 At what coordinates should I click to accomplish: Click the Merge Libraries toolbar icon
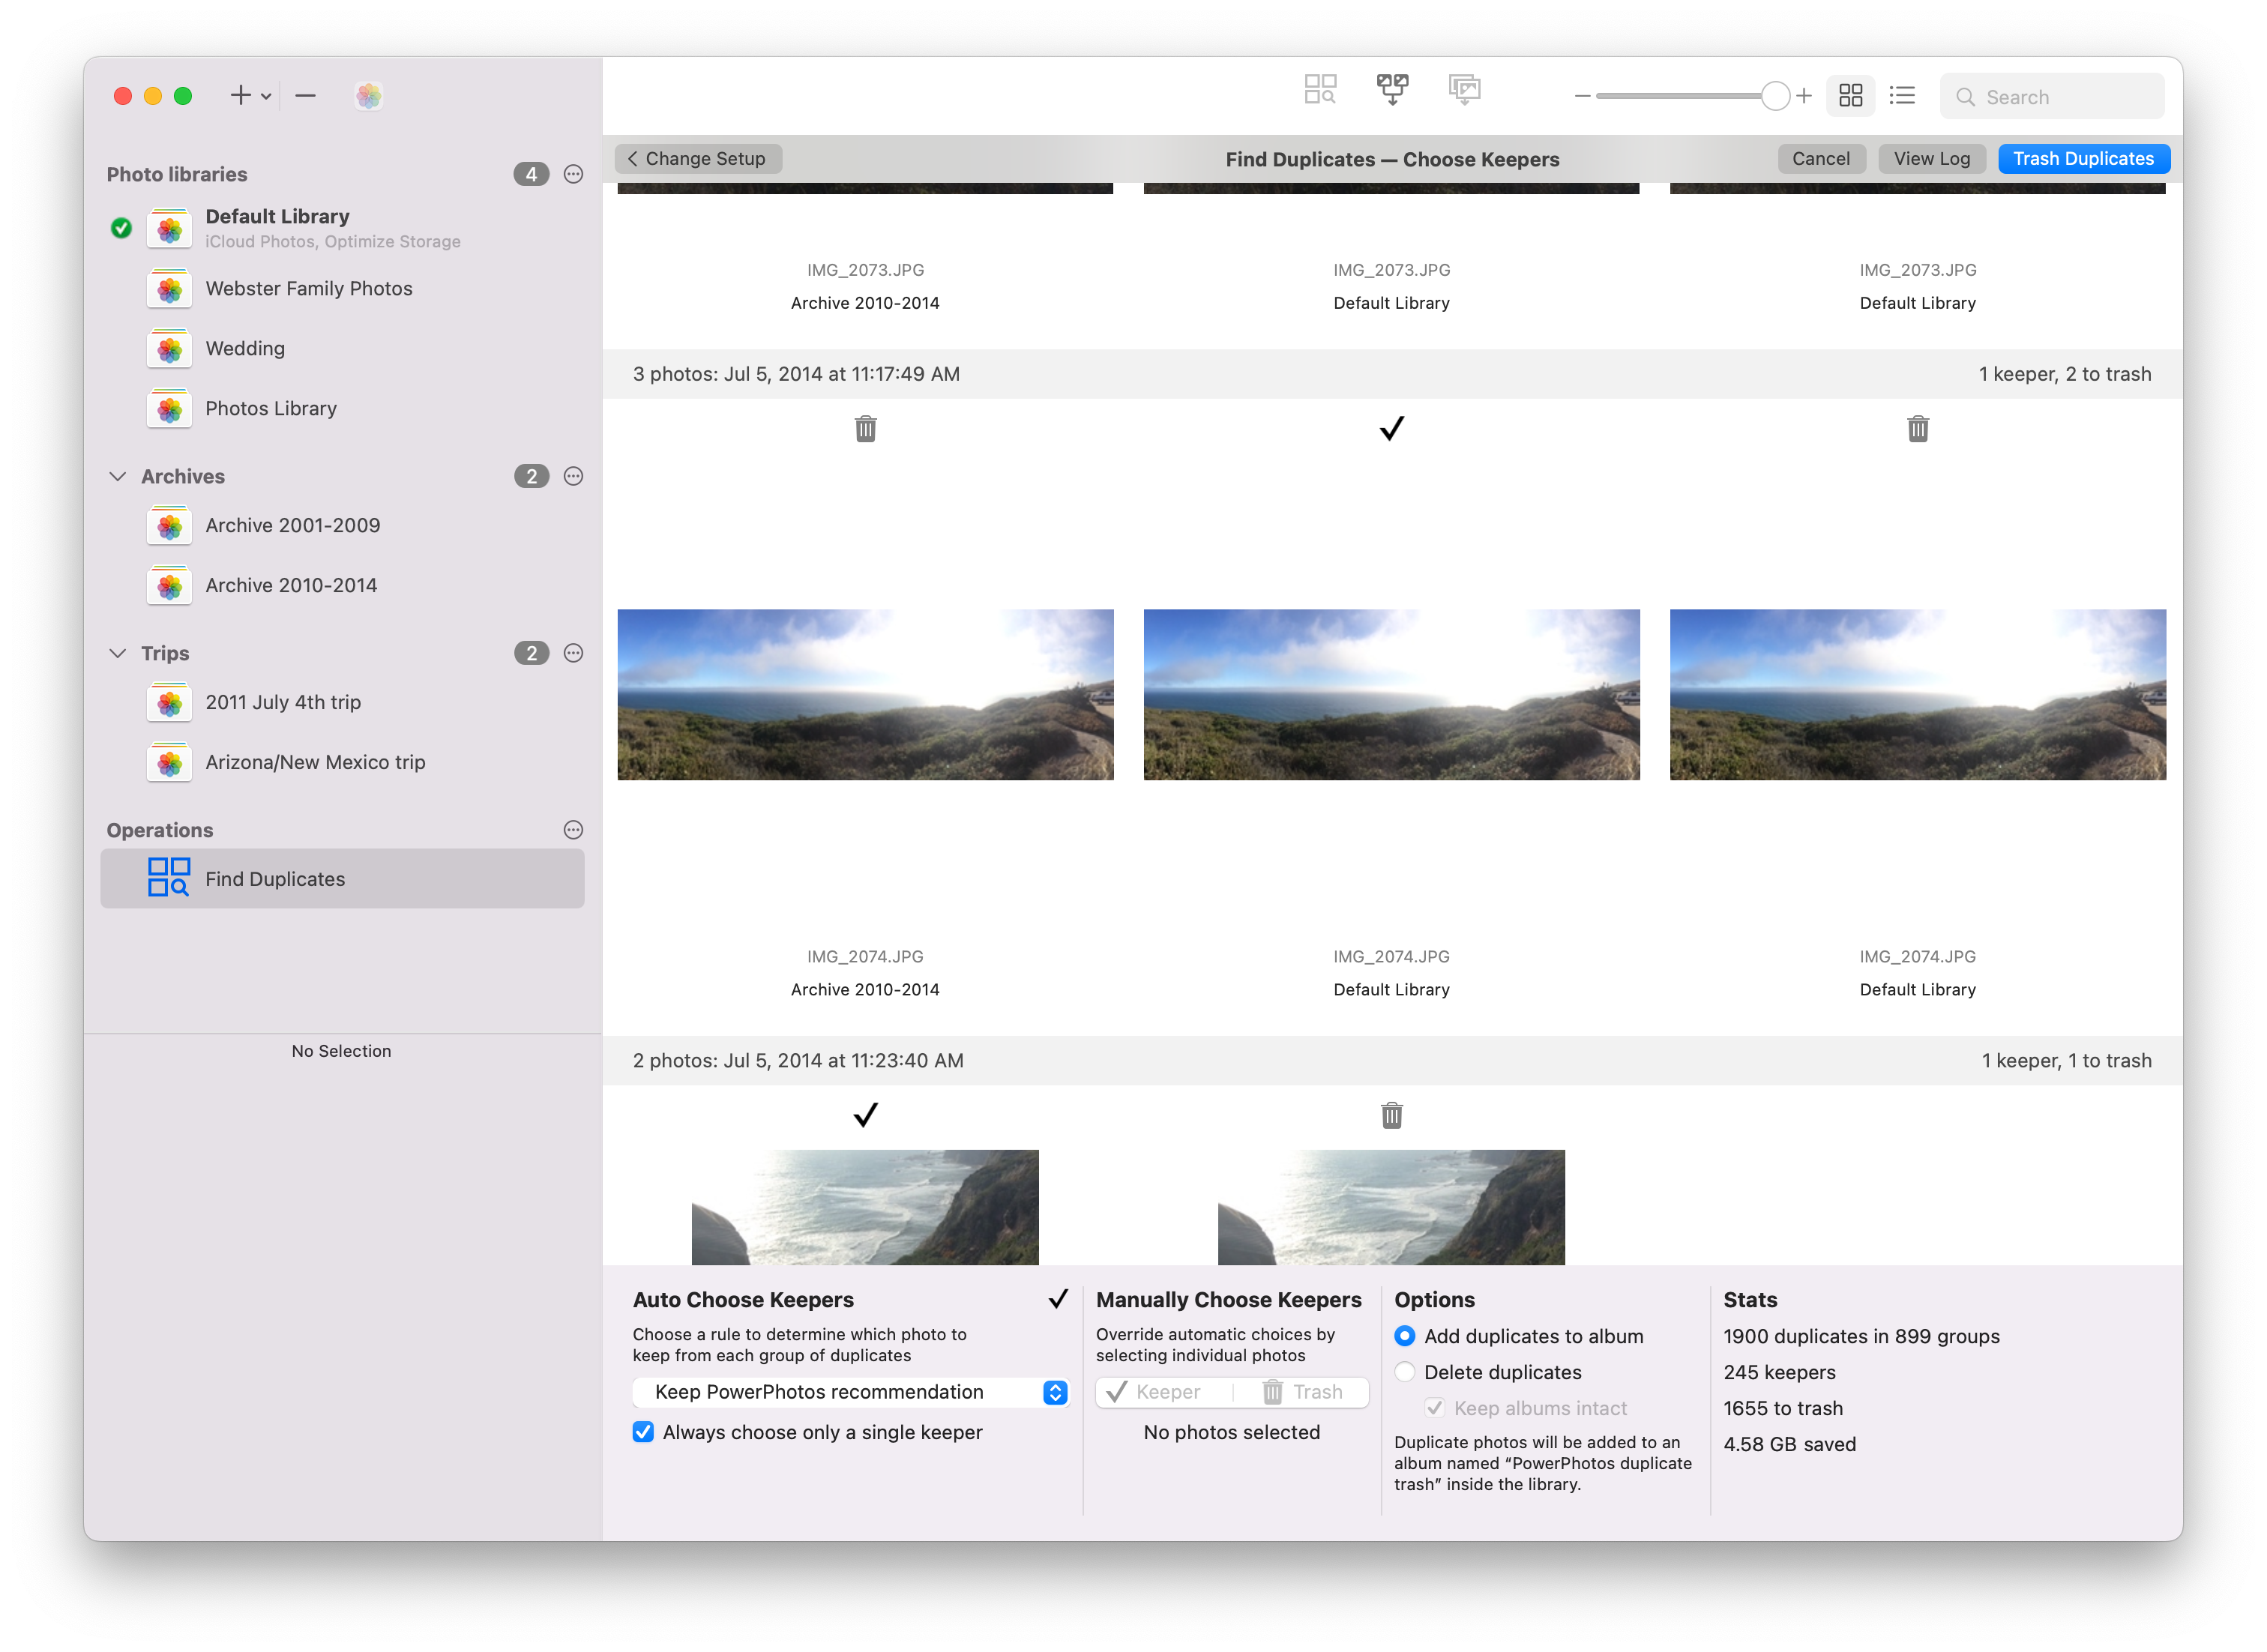click(1392, 90)
